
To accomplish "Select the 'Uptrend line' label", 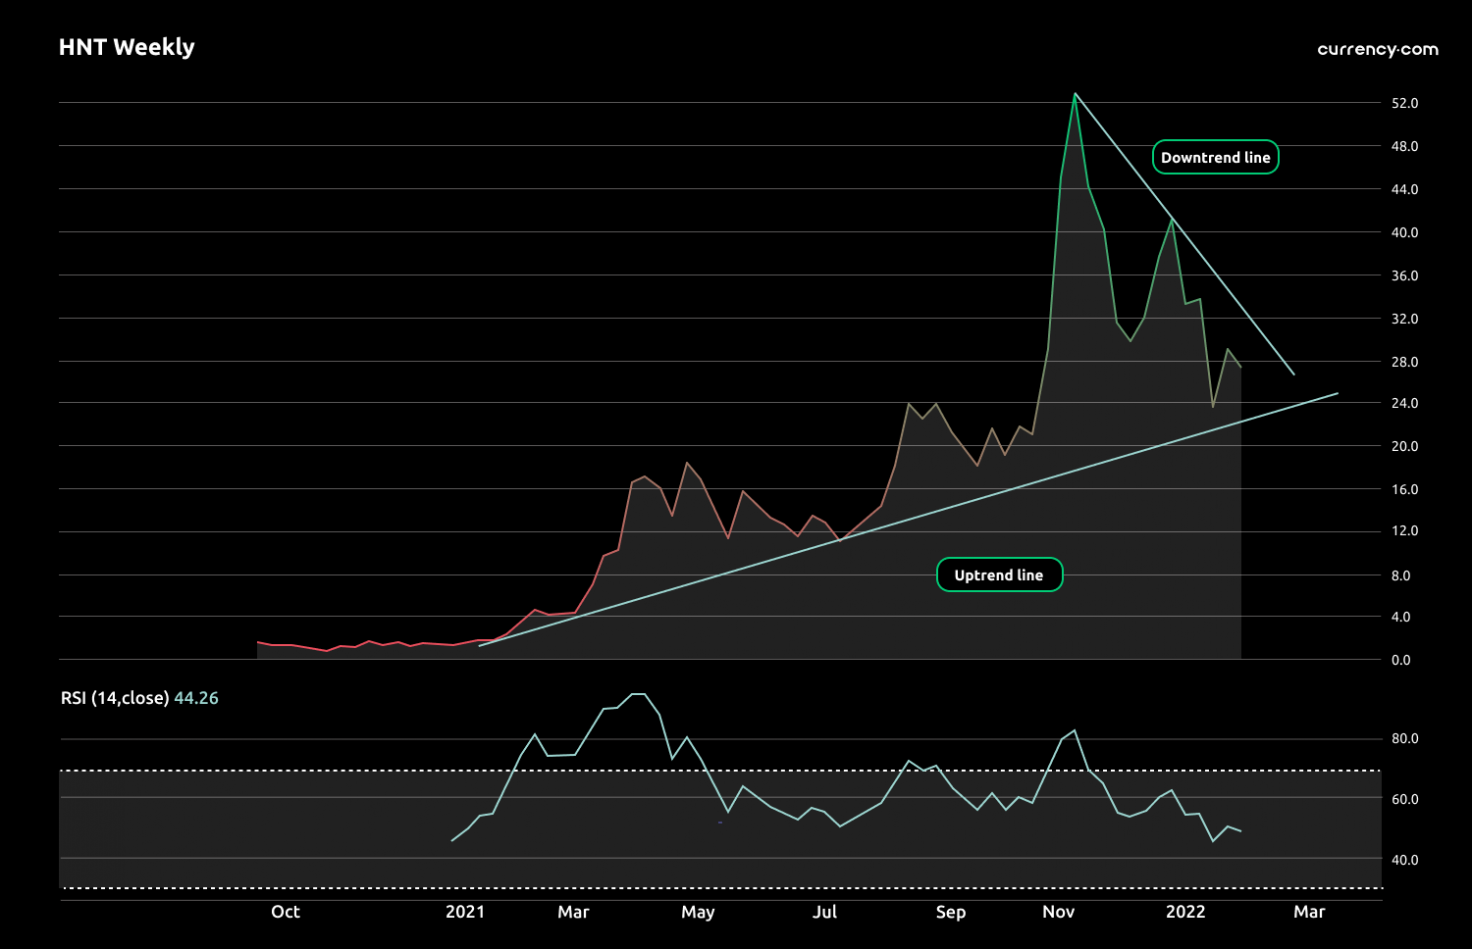I will pos(999,575).
